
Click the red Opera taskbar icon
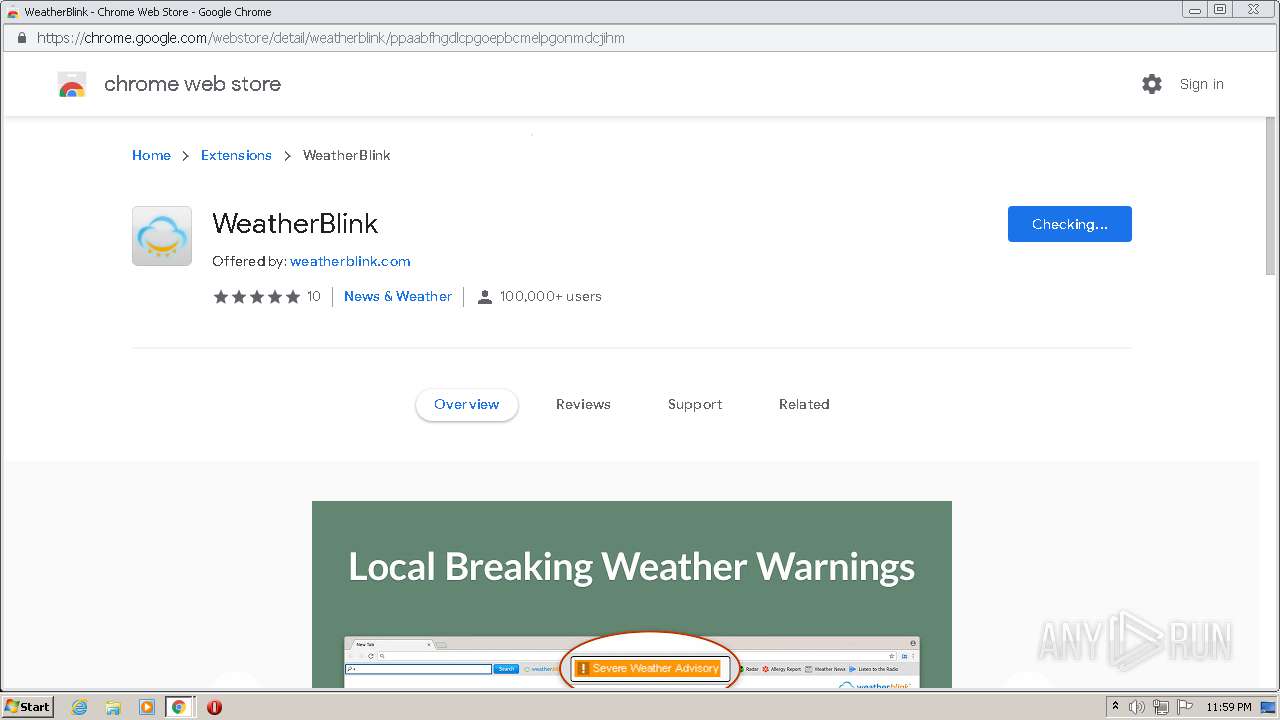pyautogui.click(x=214, y=707)
